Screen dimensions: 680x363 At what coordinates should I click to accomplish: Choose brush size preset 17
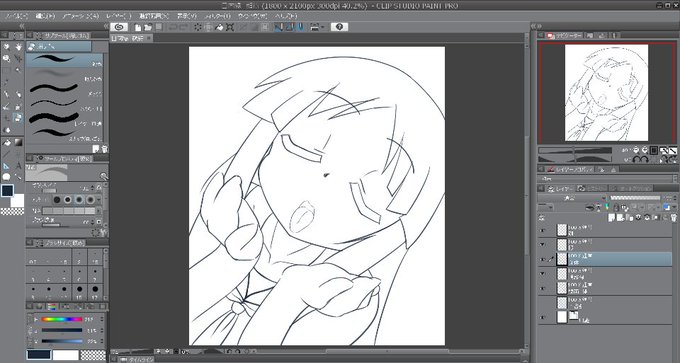coord(95,291)
